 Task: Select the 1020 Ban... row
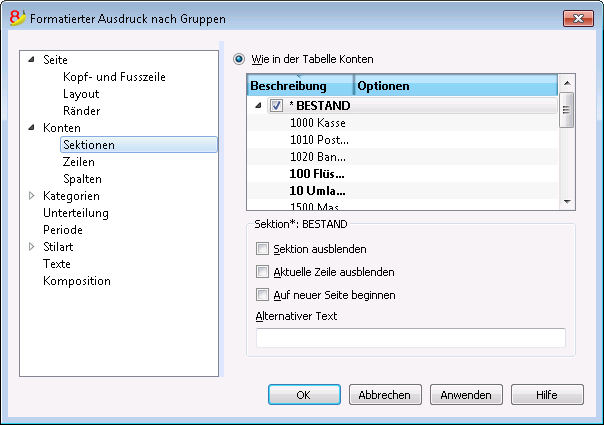pyautogui.click(x=403, y=156)
